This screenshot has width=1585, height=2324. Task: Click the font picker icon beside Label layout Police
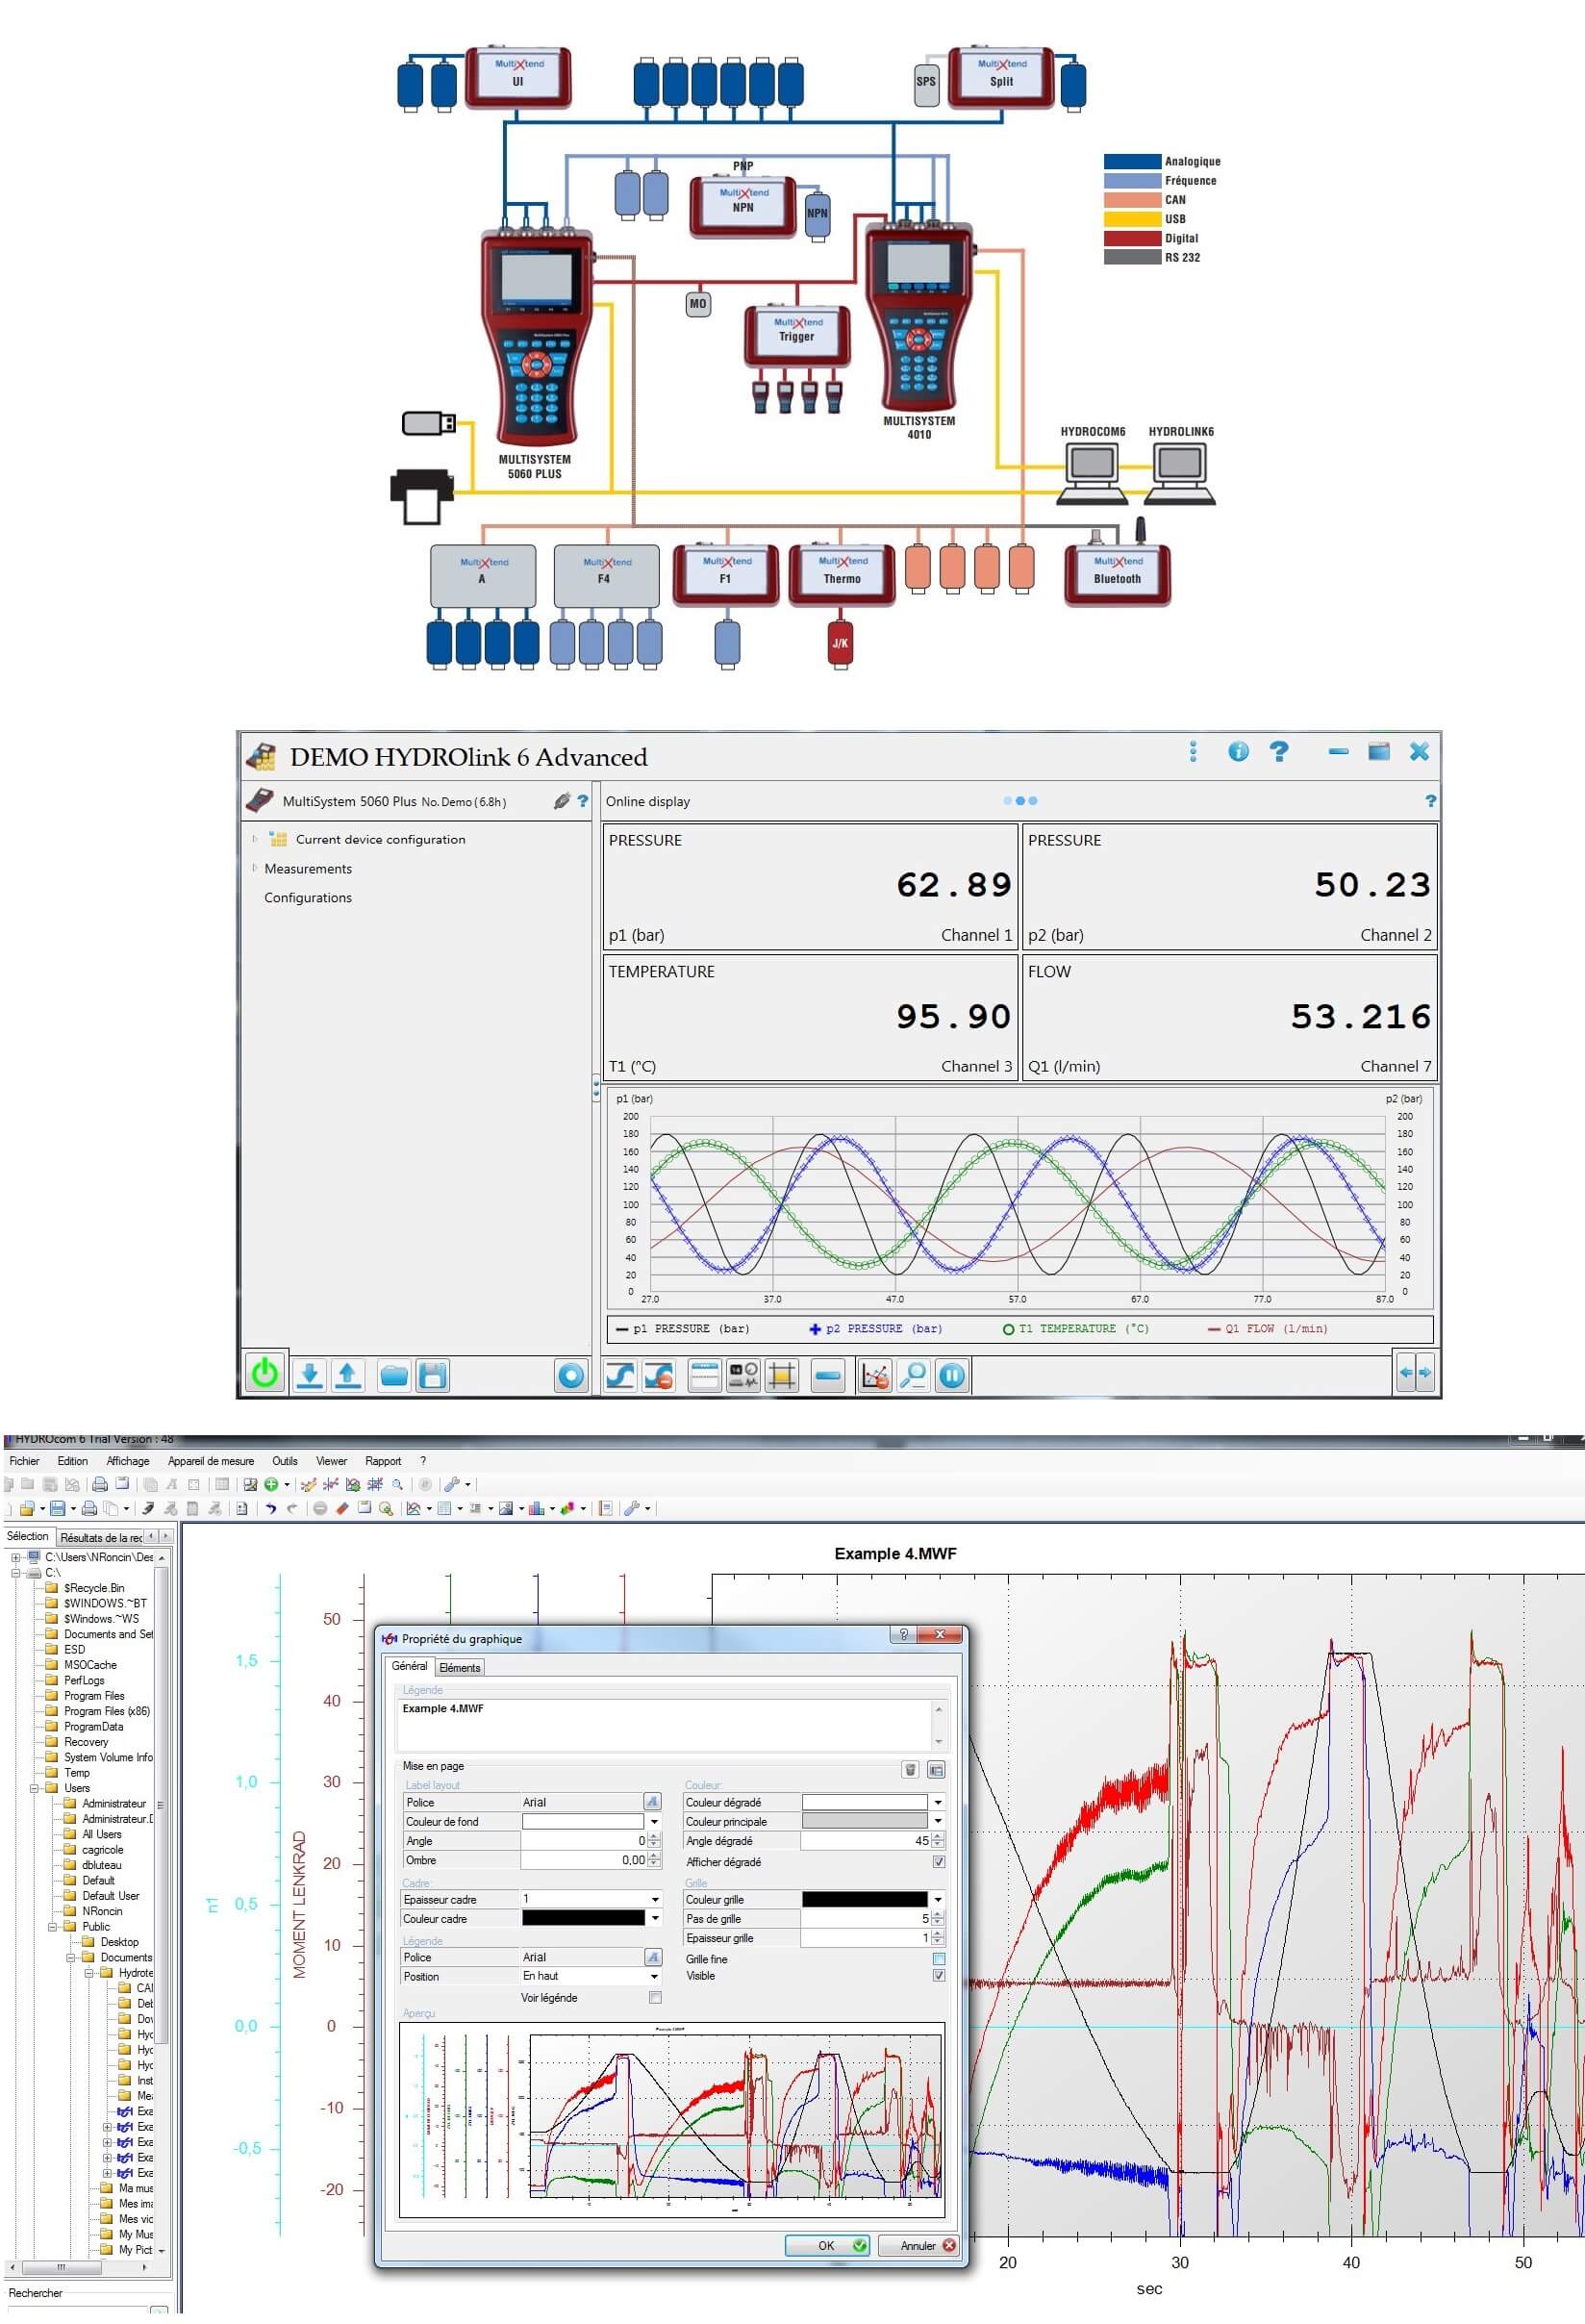[652, 1801]
